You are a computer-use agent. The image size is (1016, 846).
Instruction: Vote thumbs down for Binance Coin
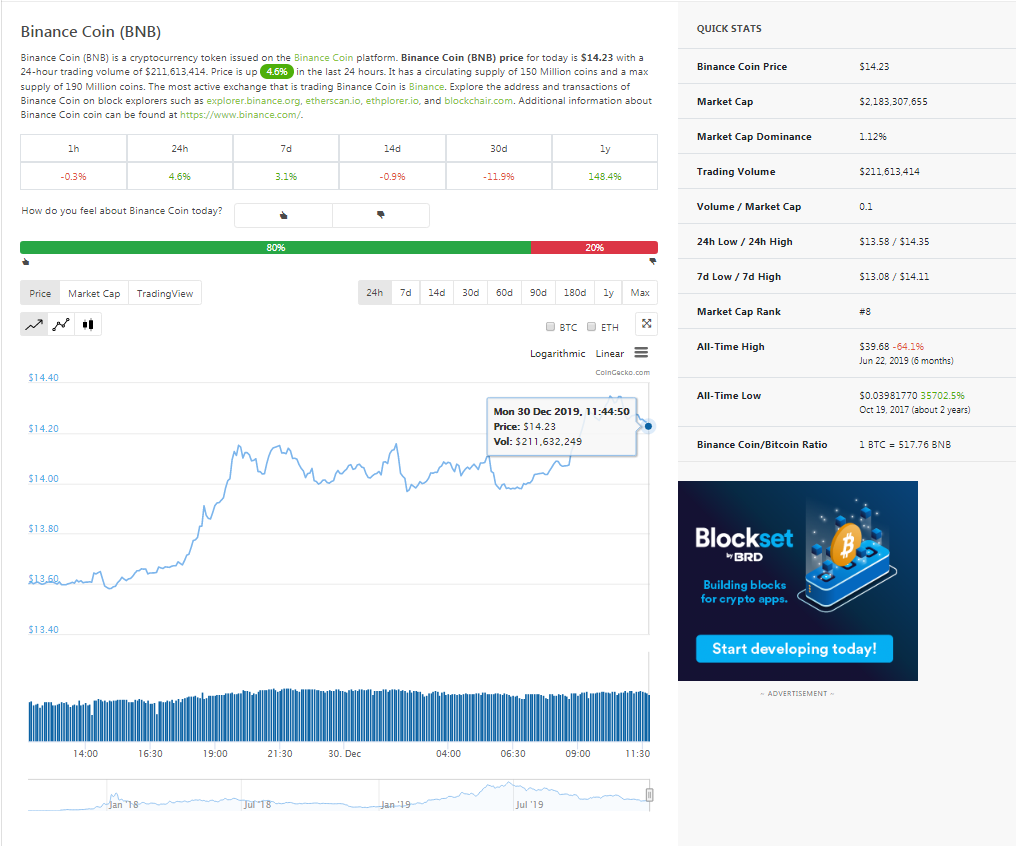(381, 215)
